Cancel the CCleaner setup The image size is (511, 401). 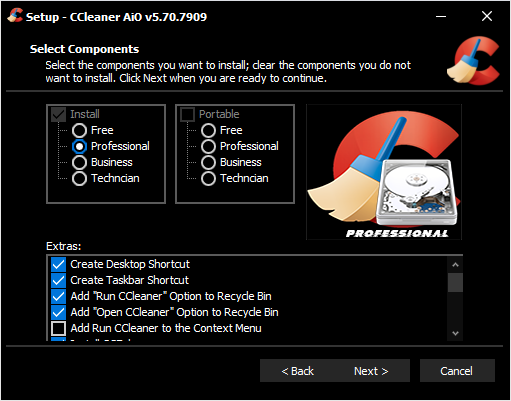(457, 371)
